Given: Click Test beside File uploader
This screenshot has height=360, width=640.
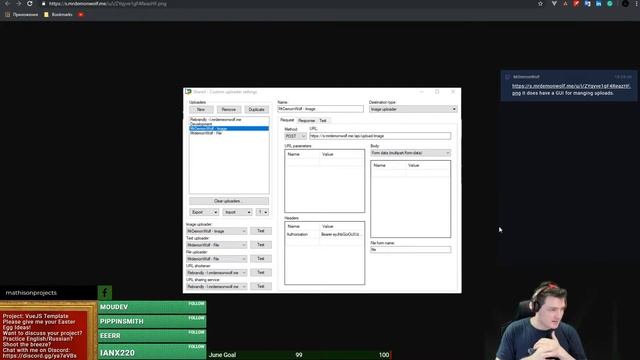Looking at the screenshot, I should [x=261, y=259].
